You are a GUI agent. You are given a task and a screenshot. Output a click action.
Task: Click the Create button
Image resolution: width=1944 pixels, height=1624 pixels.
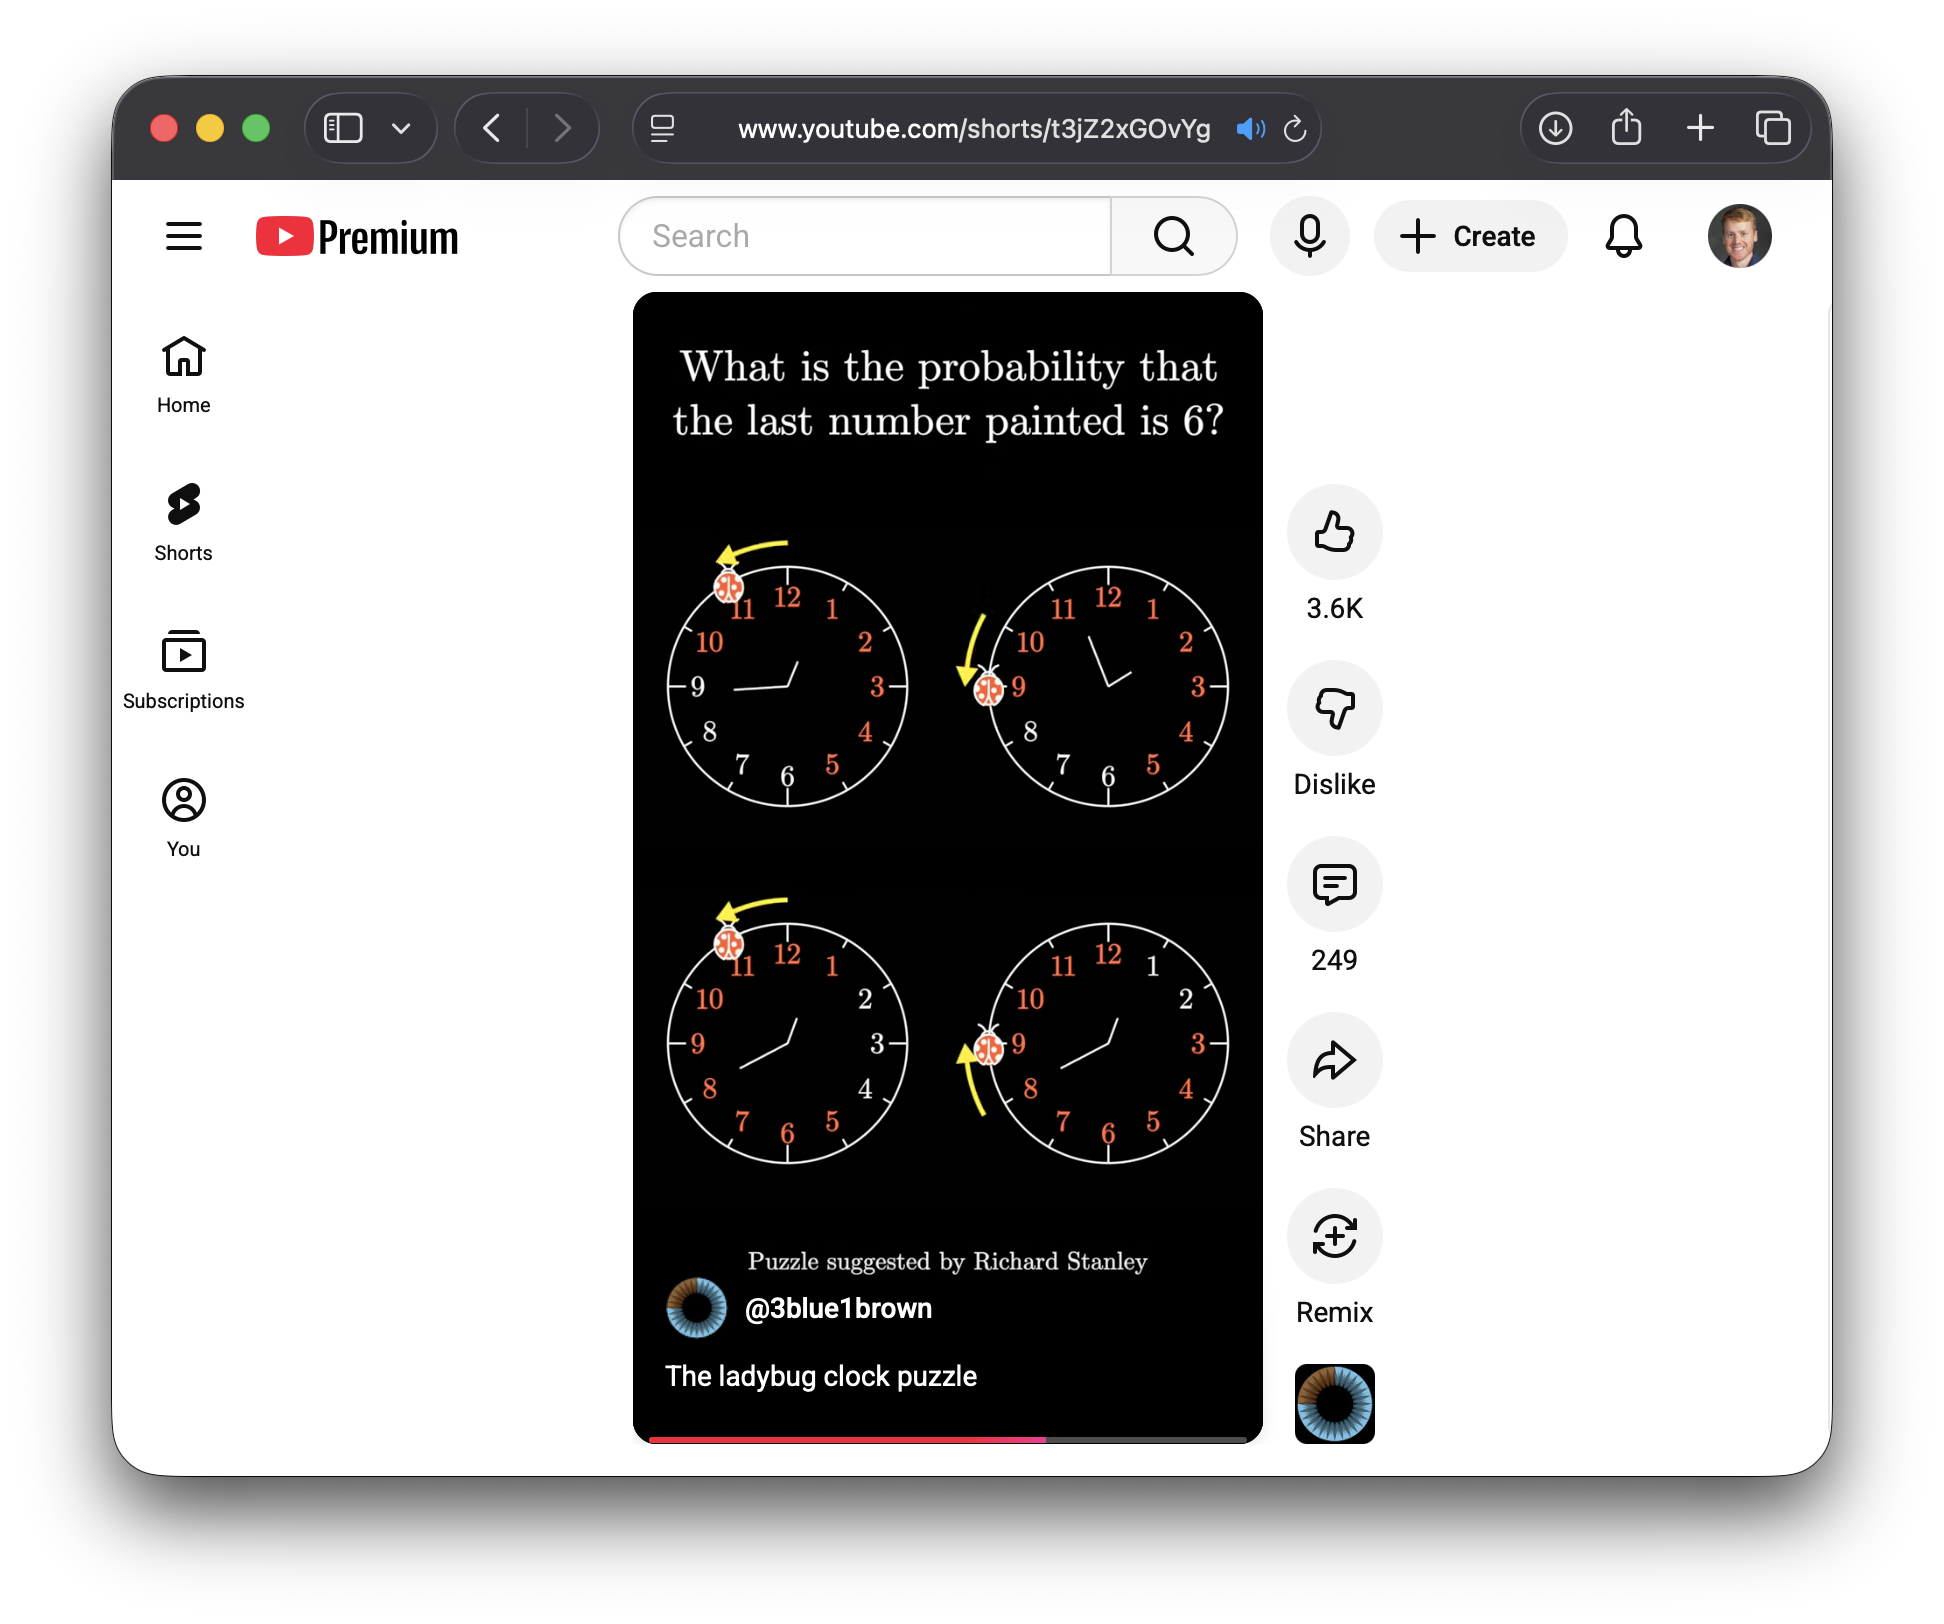(1470, 236)
